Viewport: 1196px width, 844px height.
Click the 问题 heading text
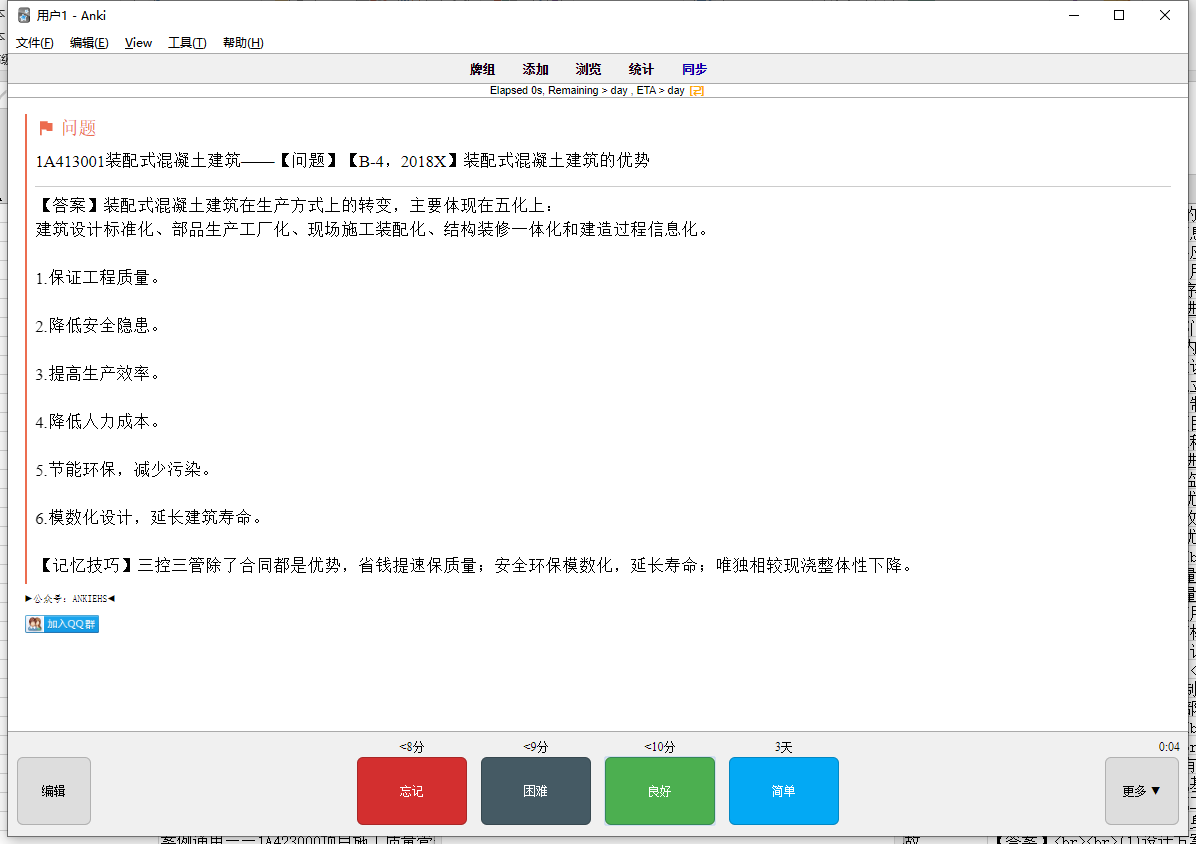pyautogui.click(x=79, y=128)
